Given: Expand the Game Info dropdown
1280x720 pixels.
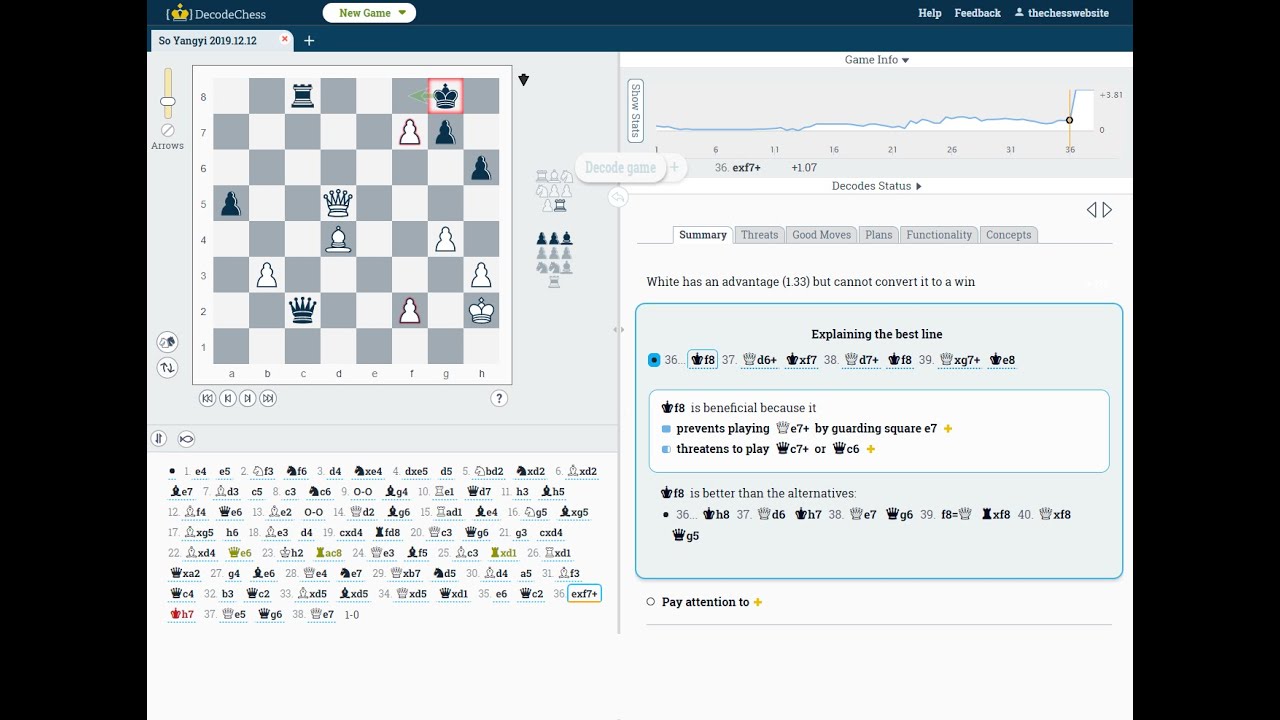Looking at the screenshot, I should coord(877,60).
